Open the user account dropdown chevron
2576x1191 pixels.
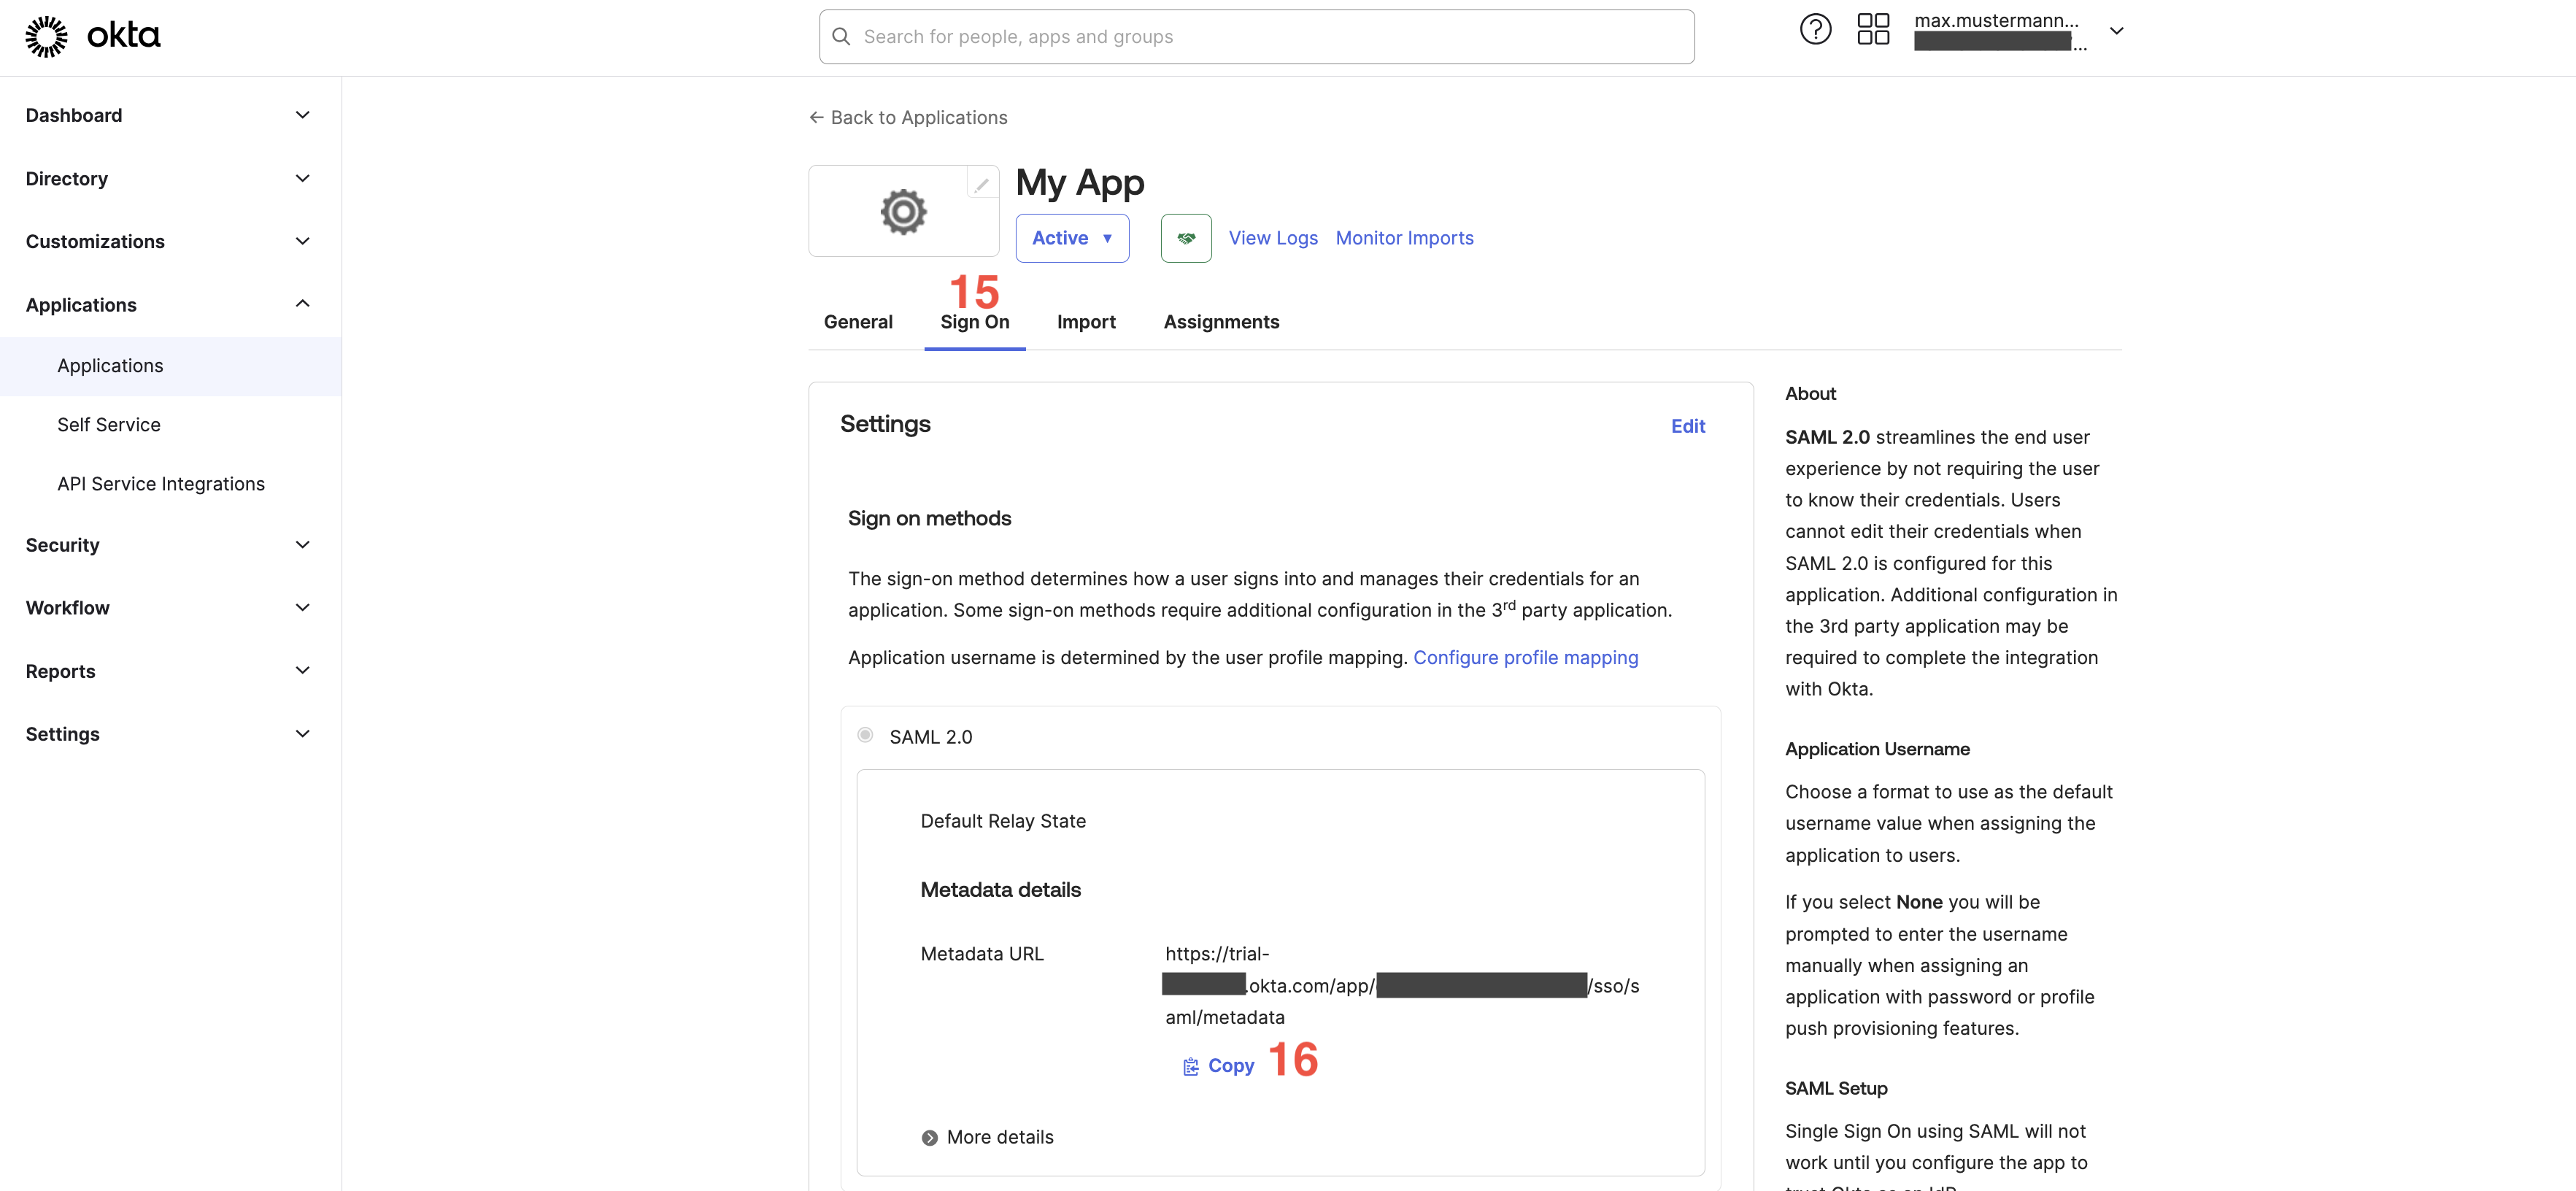click(2116, 31)
